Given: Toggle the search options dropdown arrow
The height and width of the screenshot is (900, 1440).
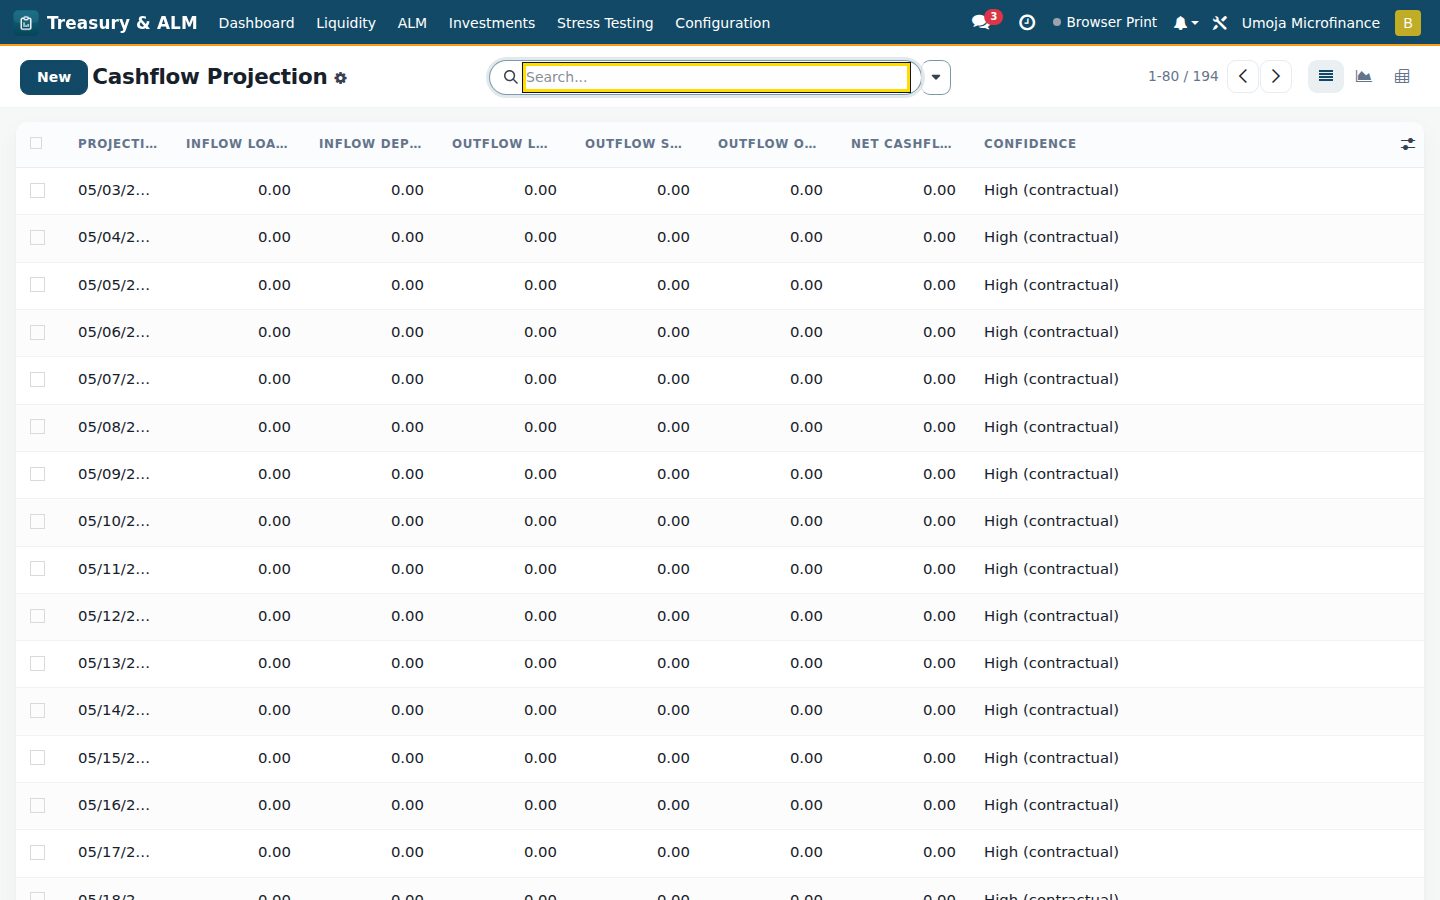Looking at the screenshot, I should pyautogui.click(x=936, y=77).
